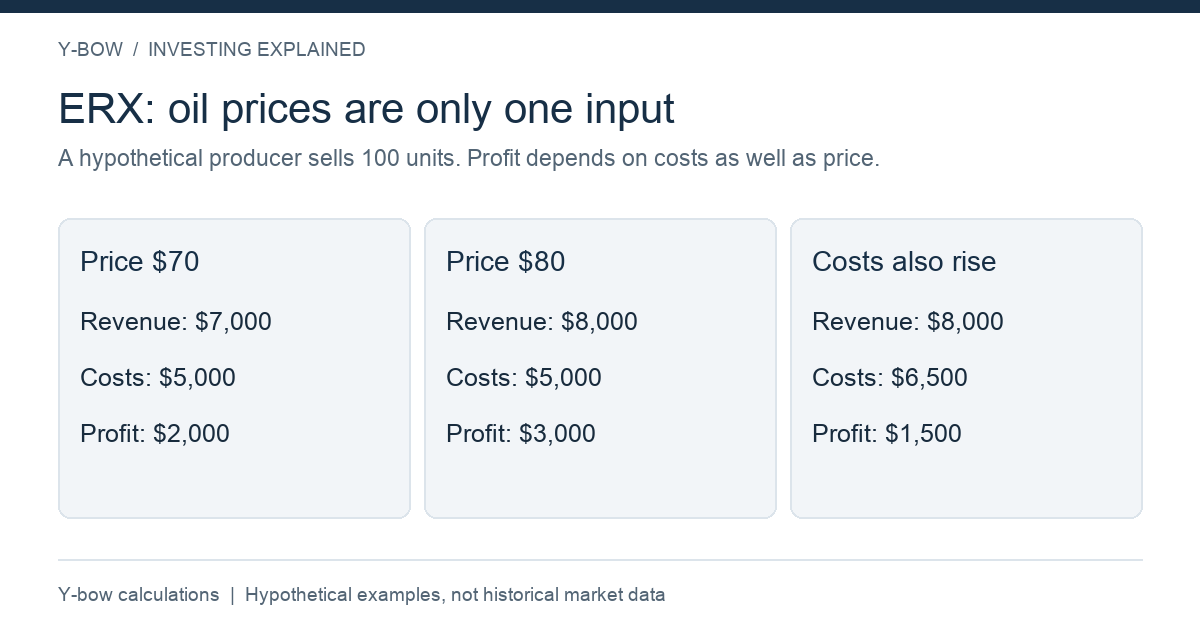Select the 'Price $80' card heading
The image size is (1200, 630).
(x=506, y=262)
